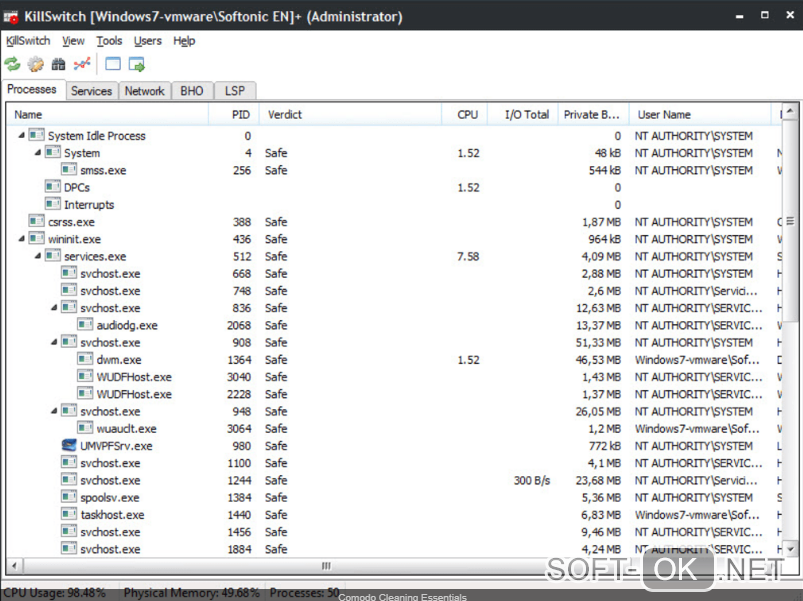Screen dimensions: 803x601
Task: Click the dwm.exe process icon
Action: coord(85,359)
